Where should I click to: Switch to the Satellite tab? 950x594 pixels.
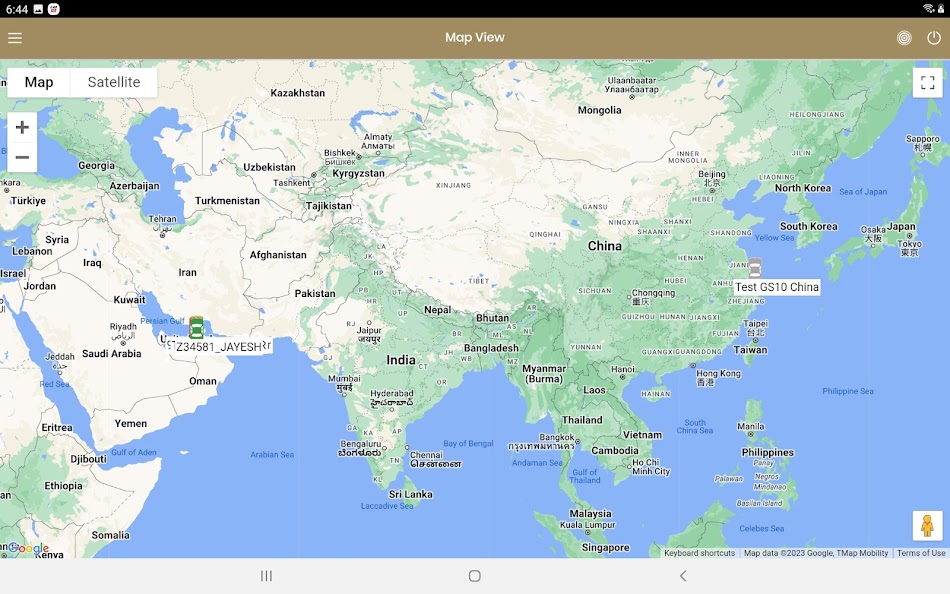(112, 81)
